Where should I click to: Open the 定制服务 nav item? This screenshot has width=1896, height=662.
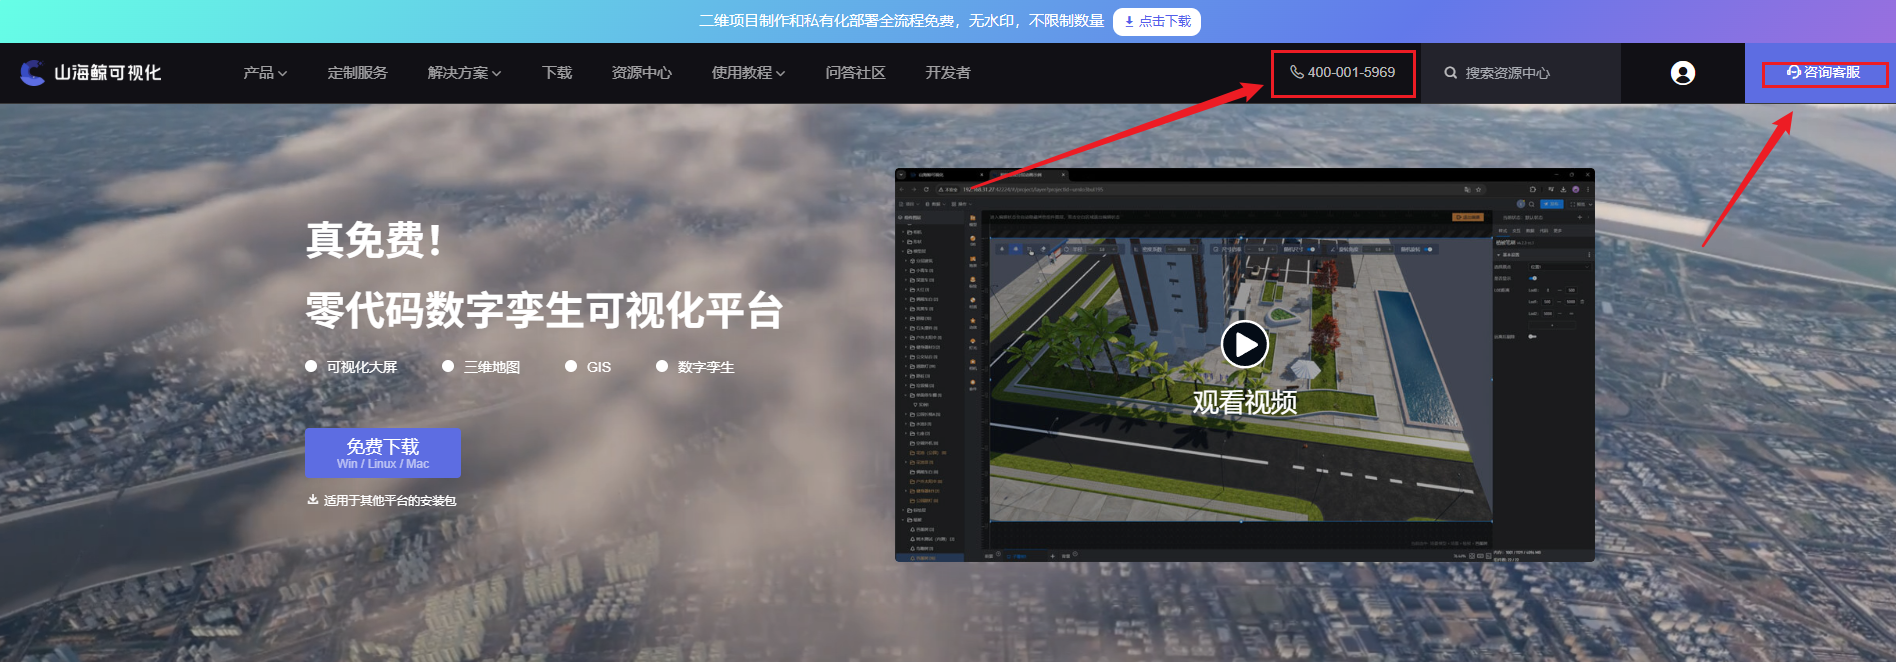[x=357, y=73]
